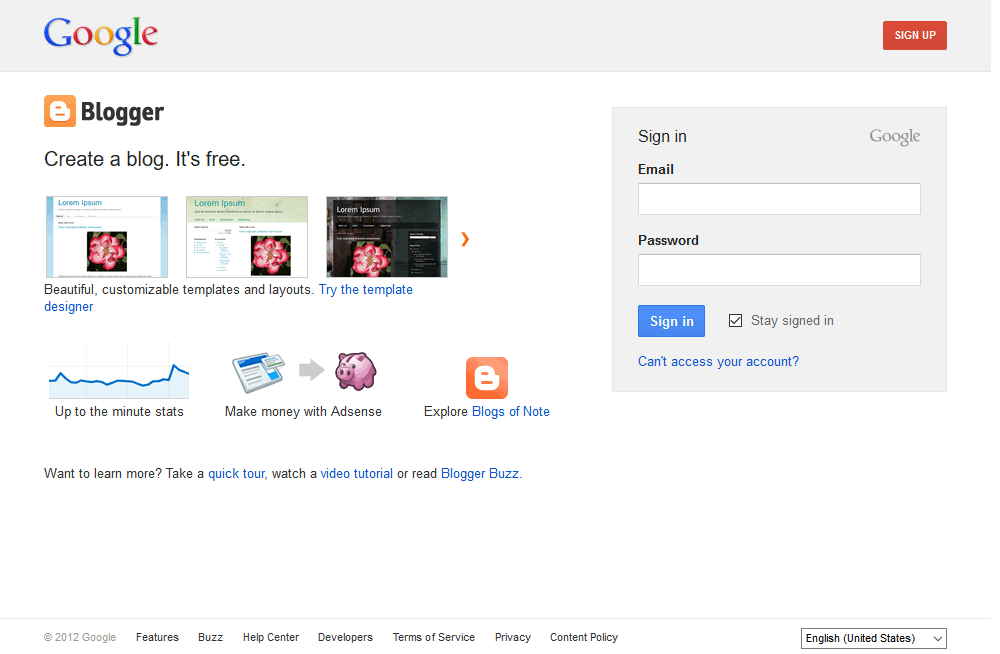Click the piggy bank Adsense icon
Viewport: 1000px width, 654px height.
click(x=356, y=371)
